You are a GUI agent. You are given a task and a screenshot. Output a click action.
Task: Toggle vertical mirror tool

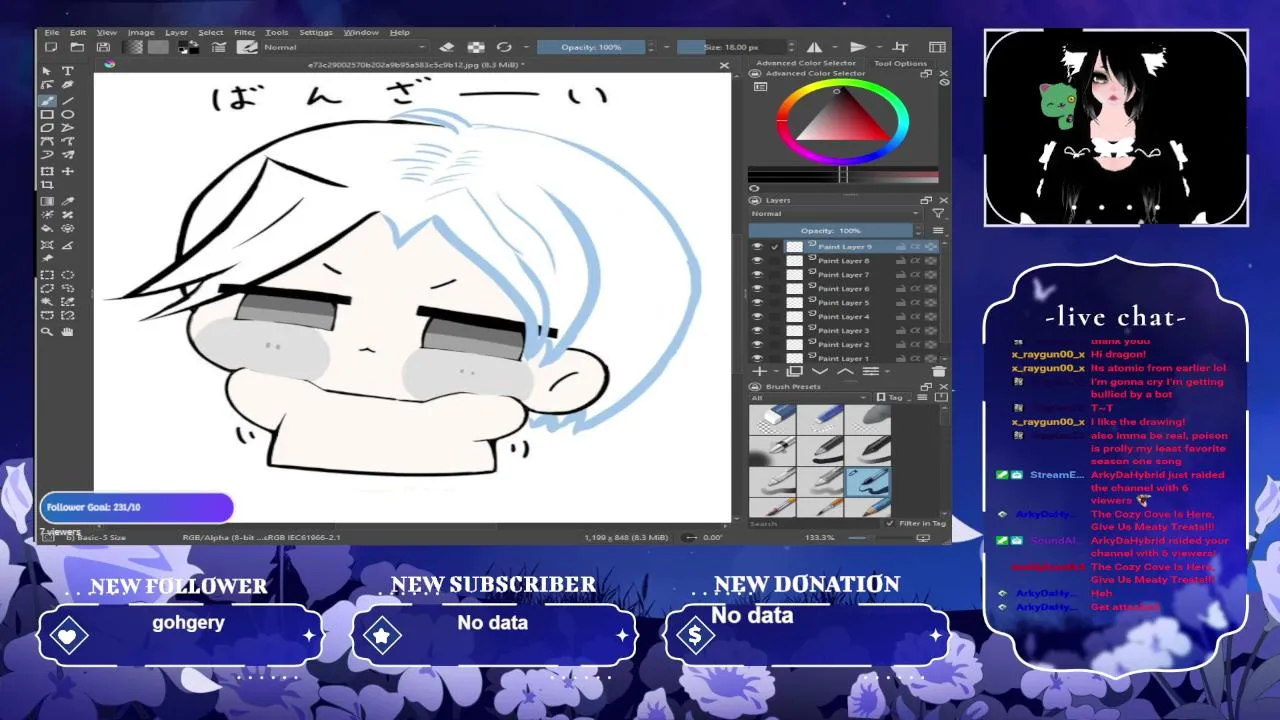click(x=857, y=47)
